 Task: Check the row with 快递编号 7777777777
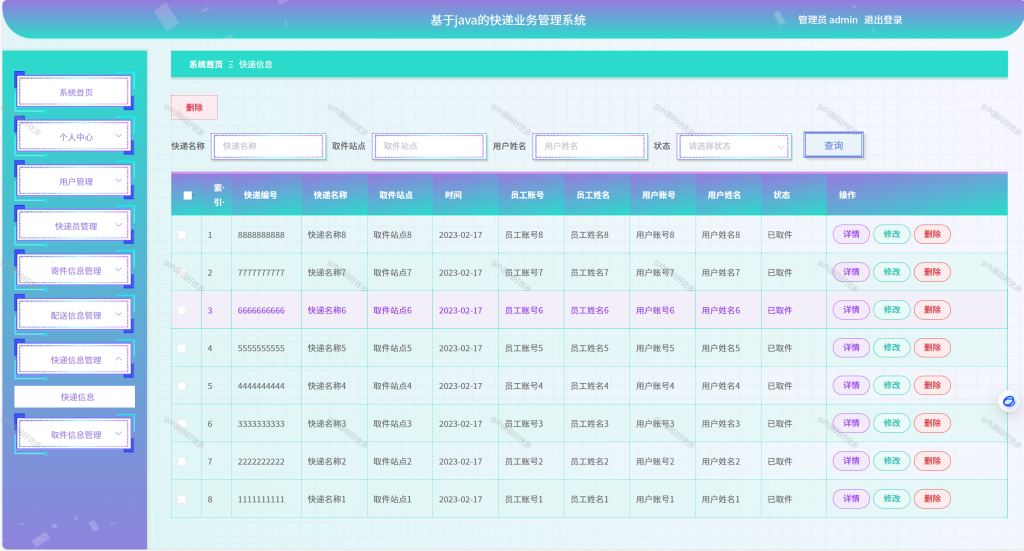tap(182, 272)
